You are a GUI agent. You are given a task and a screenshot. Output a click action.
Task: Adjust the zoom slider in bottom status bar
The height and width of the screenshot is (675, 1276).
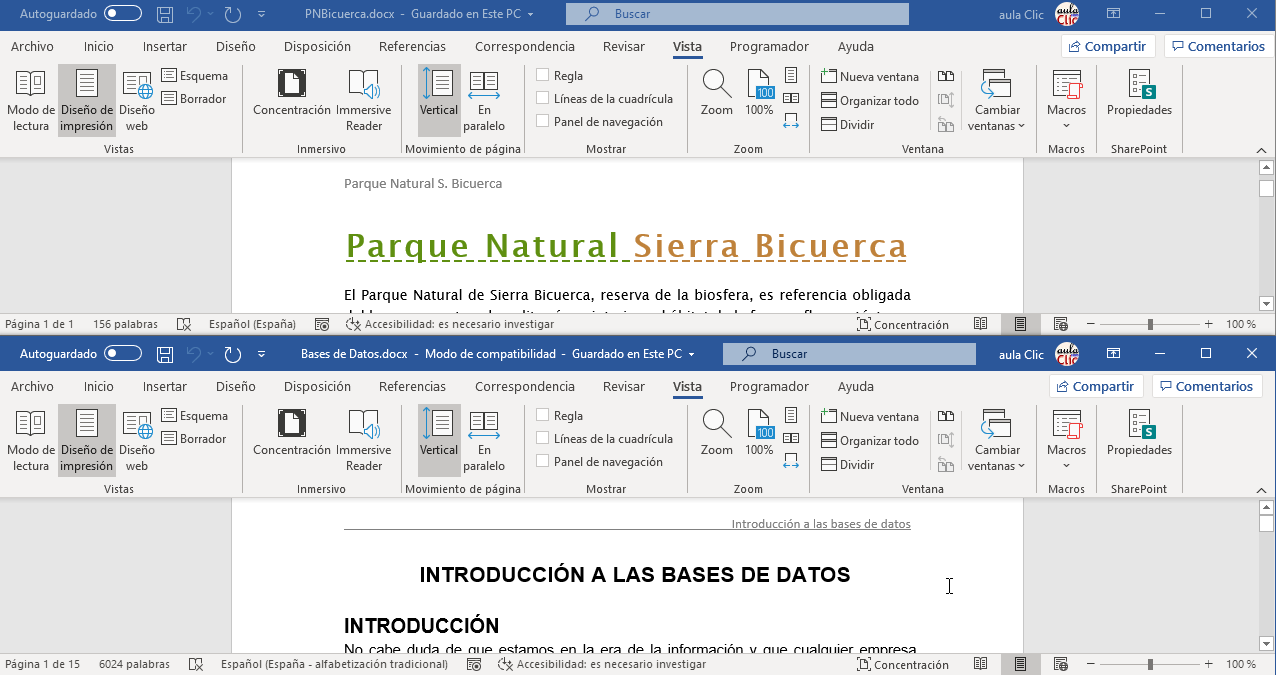pos(1150,664)
